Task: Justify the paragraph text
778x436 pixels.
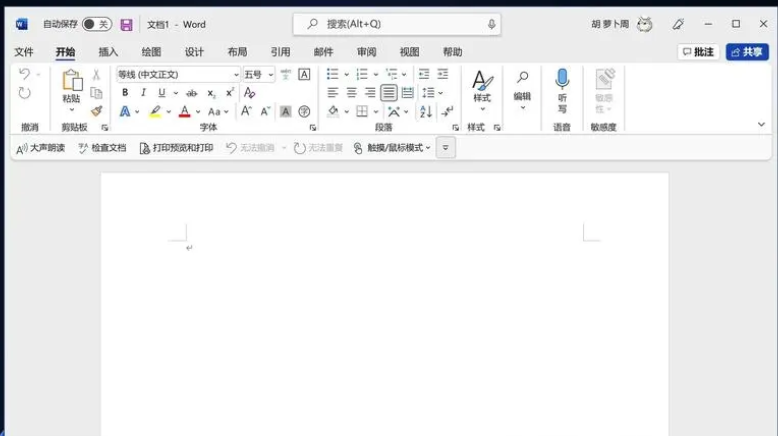Action: 389,93
